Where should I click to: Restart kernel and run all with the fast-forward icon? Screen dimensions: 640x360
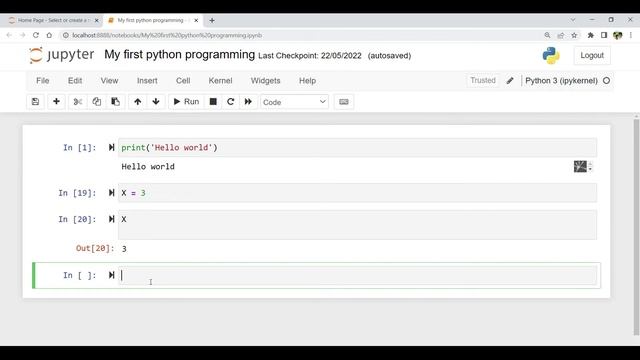click(x=248, y=102)
